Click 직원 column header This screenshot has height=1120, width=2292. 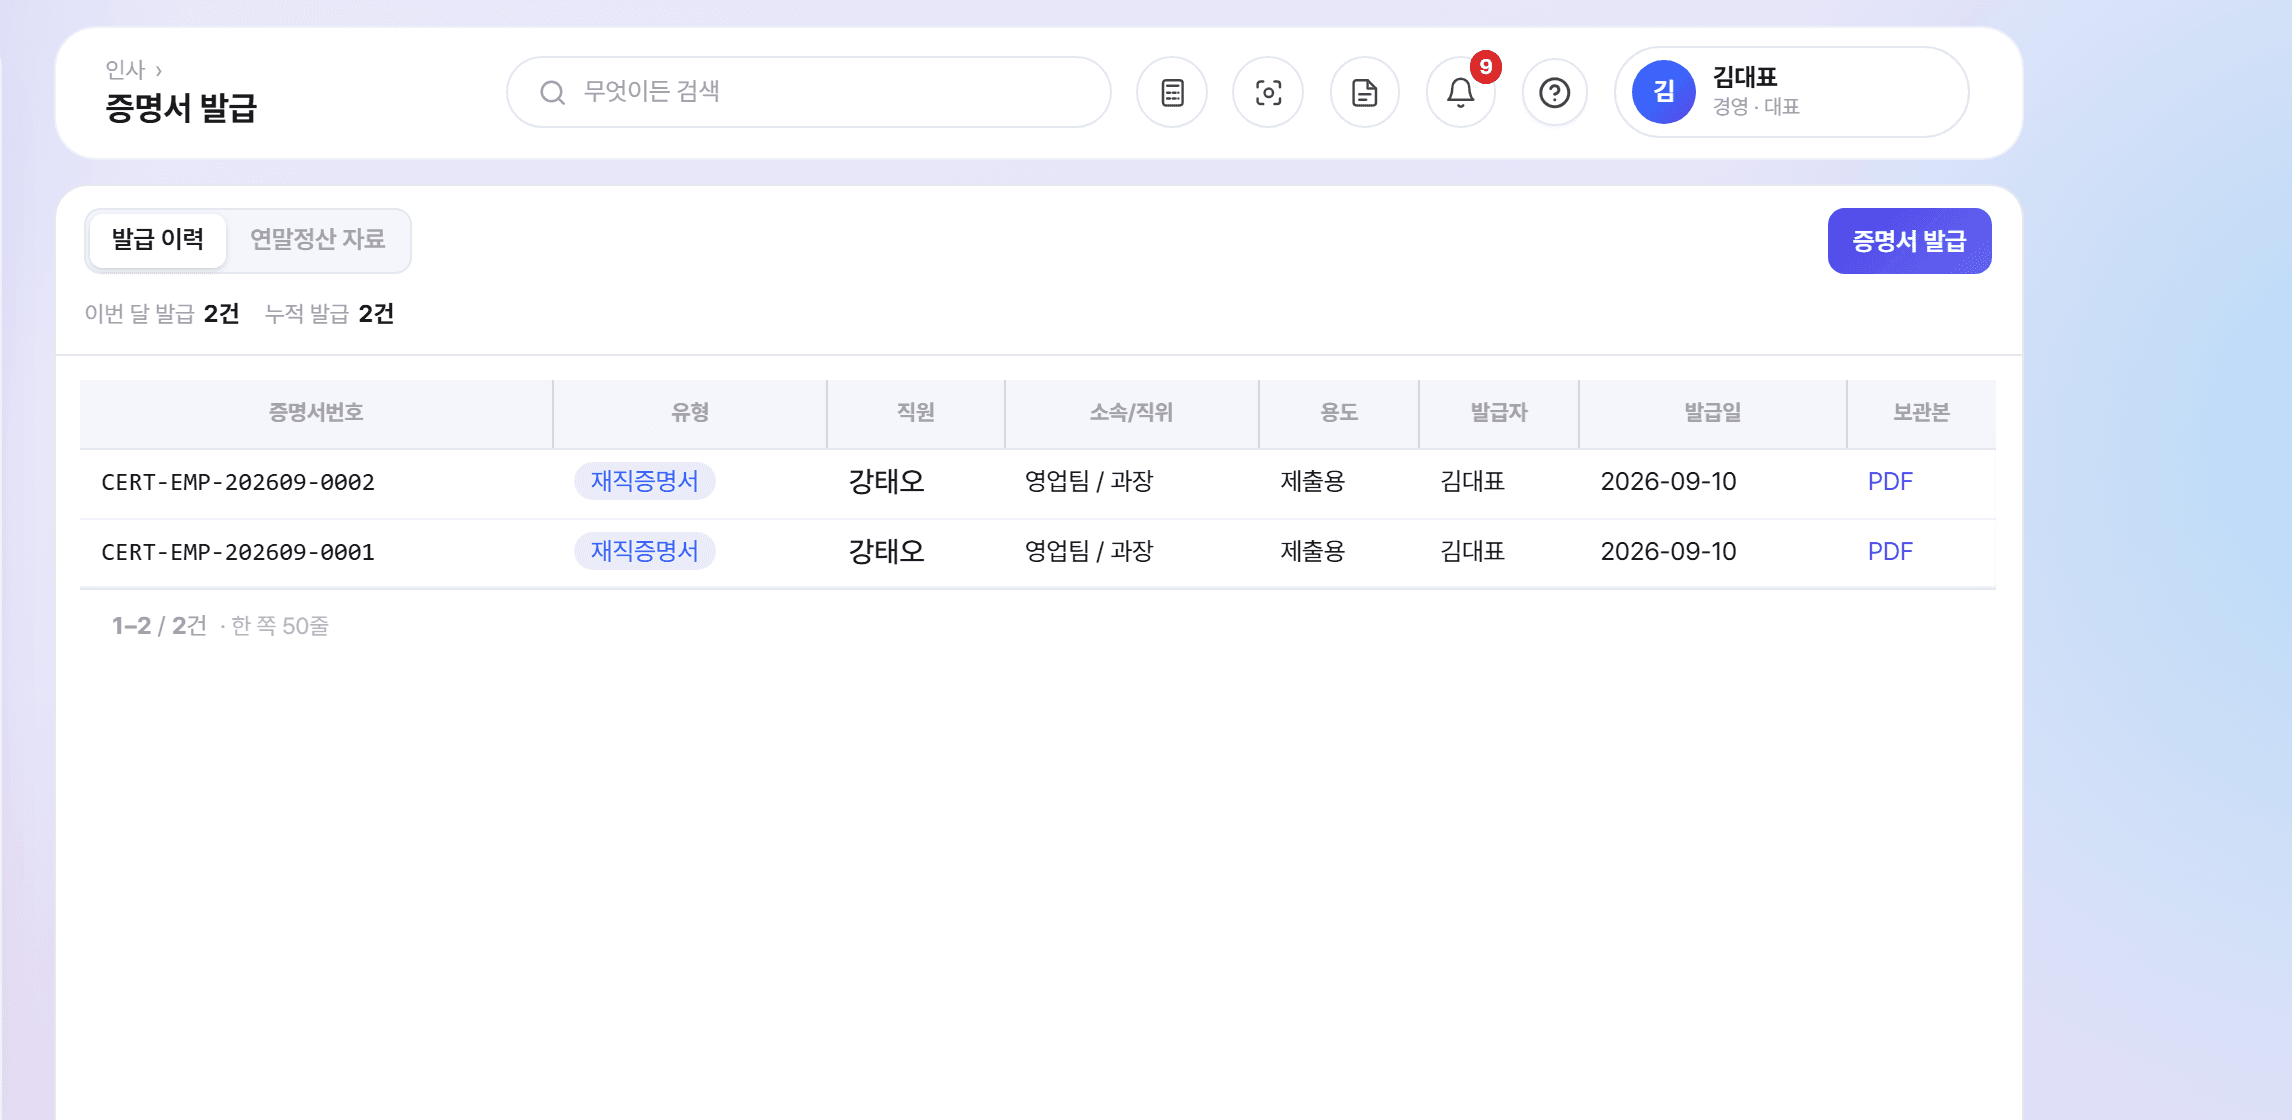916,413
